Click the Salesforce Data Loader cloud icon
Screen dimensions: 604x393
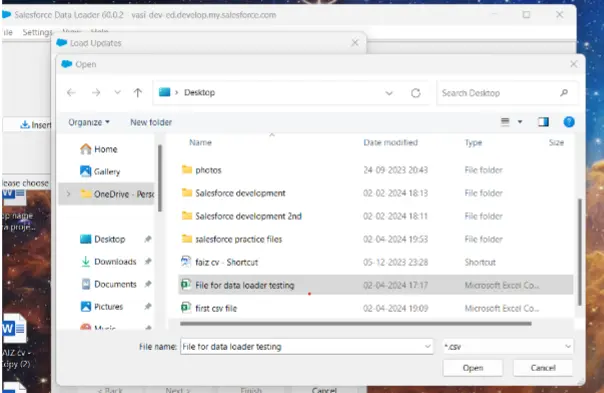point(7,15)
